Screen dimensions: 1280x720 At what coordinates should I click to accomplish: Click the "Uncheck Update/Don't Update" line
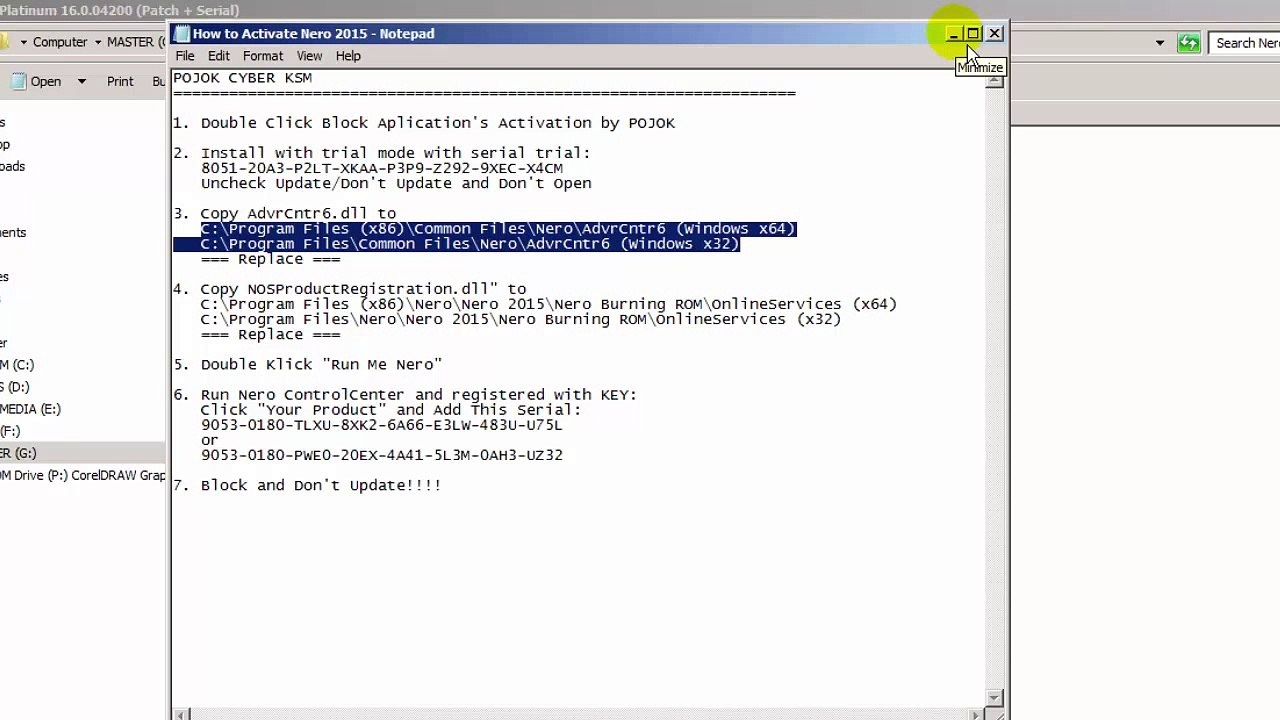point(396,183)
